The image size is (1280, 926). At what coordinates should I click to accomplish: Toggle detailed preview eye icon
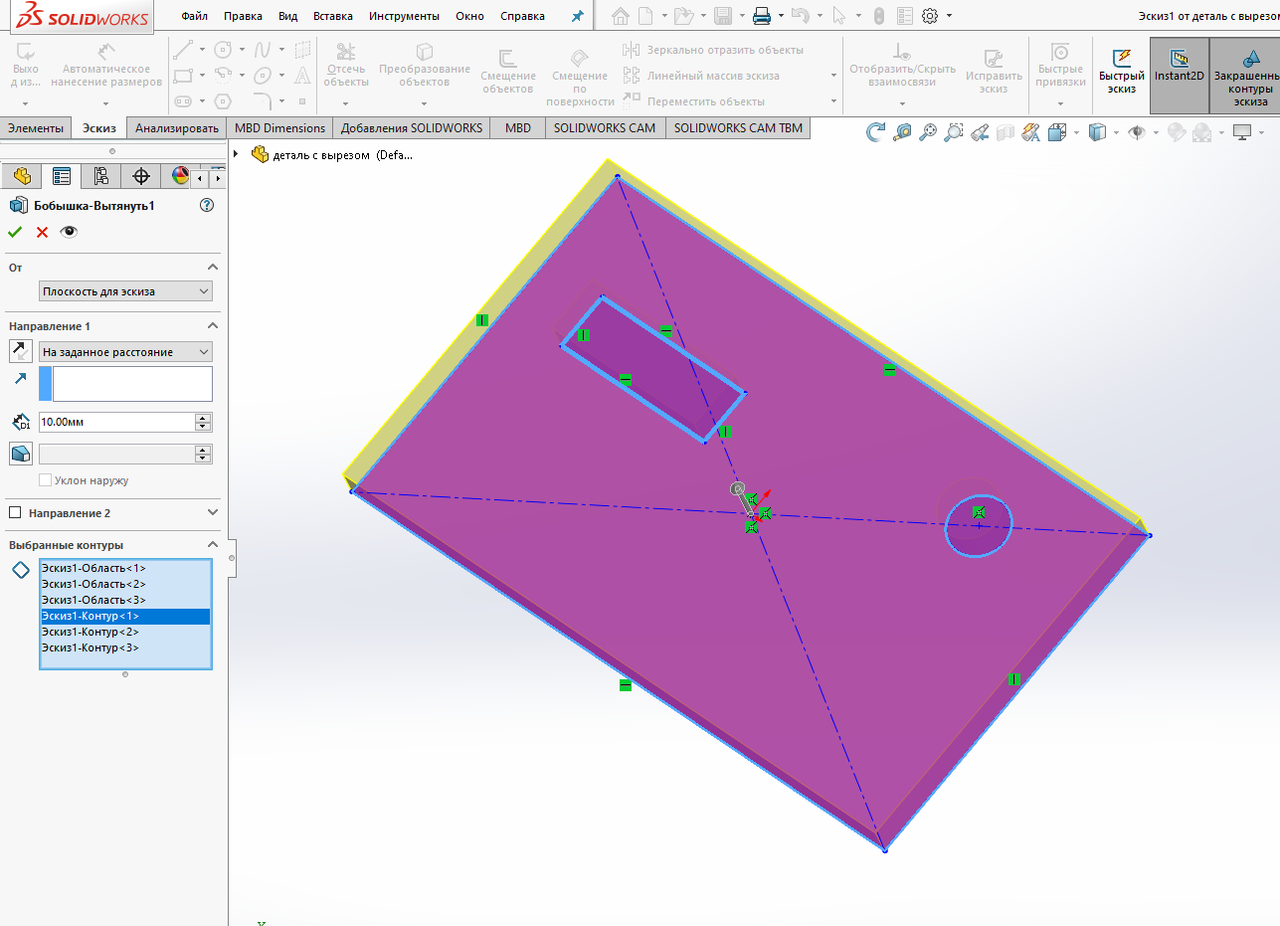68,232
